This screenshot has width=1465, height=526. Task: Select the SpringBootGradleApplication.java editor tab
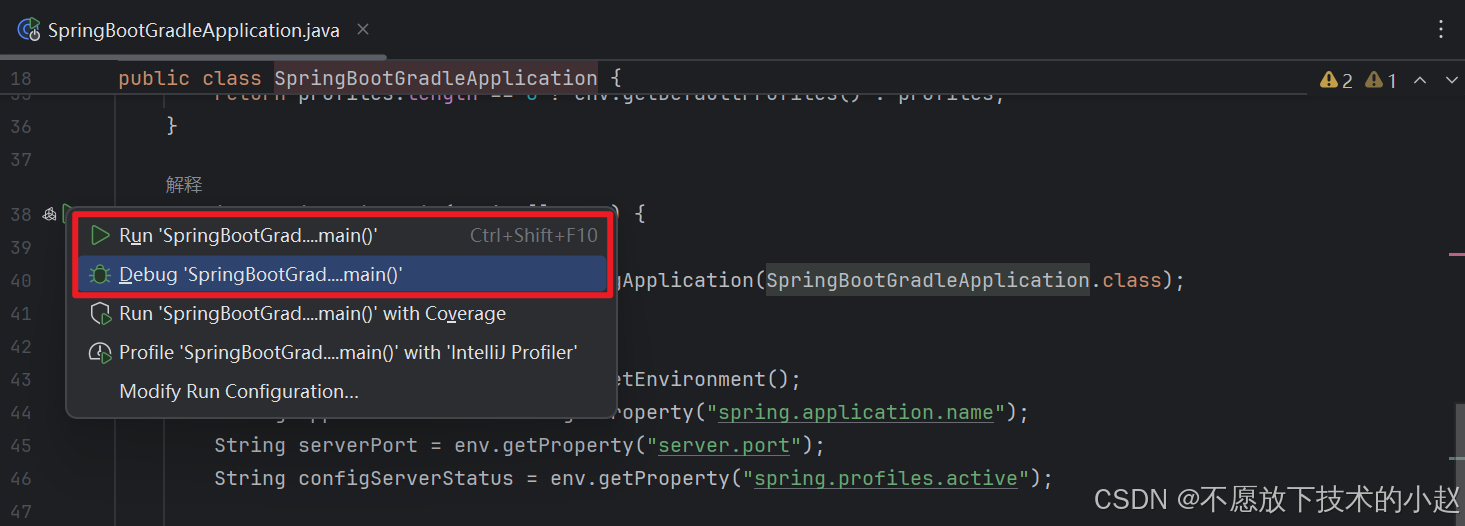pos(193,30)
